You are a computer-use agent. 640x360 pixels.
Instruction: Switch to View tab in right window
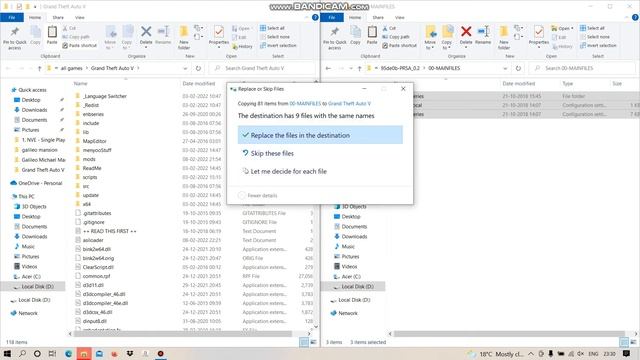(400, 18)
